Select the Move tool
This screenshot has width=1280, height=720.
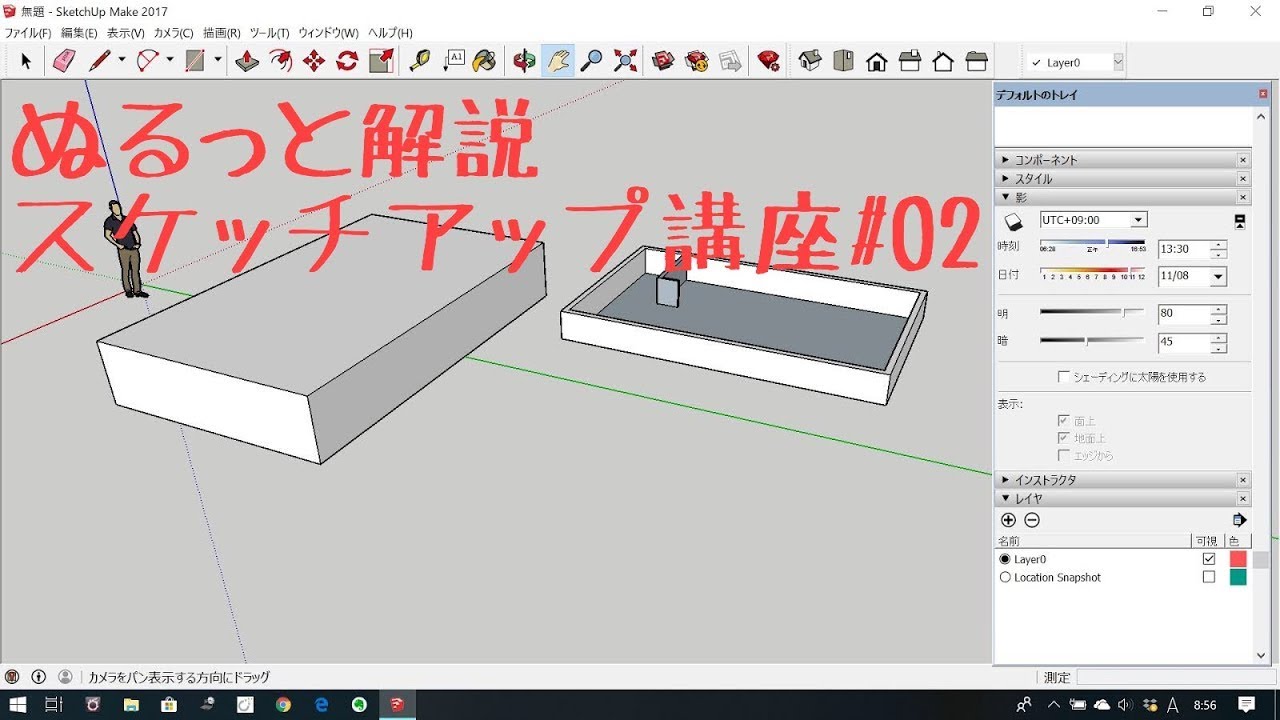coord(314,61)
